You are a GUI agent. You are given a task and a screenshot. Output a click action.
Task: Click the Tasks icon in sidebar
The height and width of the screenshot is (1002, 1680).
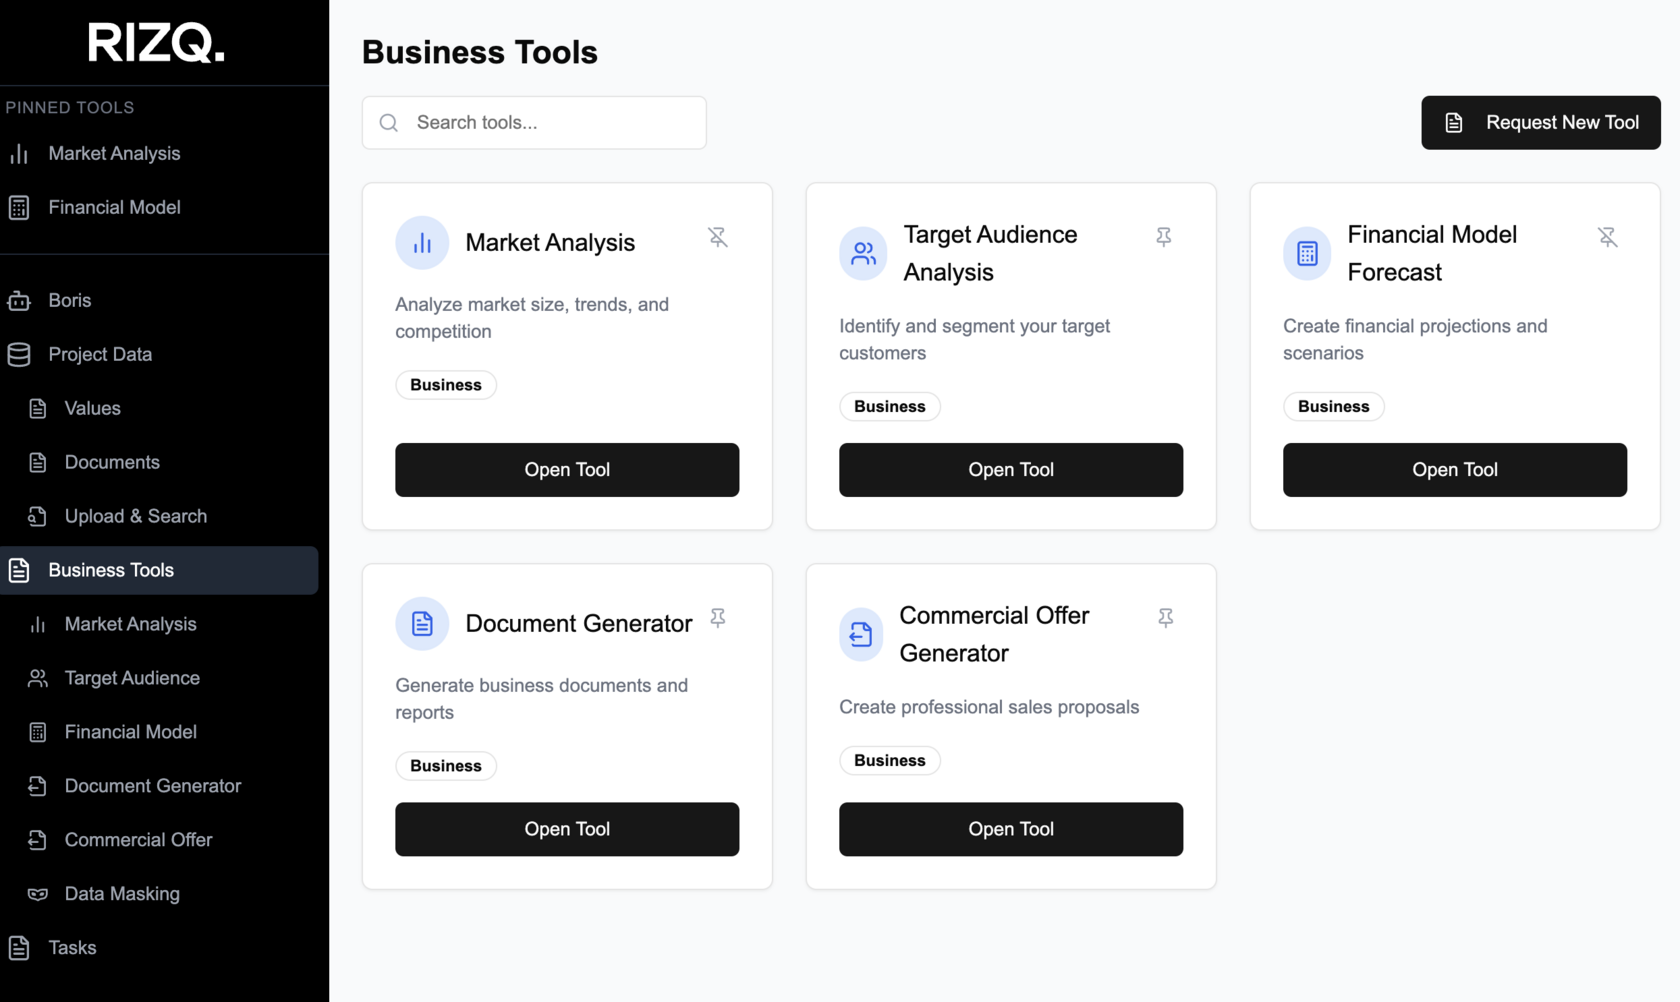[x=19, y=948]
